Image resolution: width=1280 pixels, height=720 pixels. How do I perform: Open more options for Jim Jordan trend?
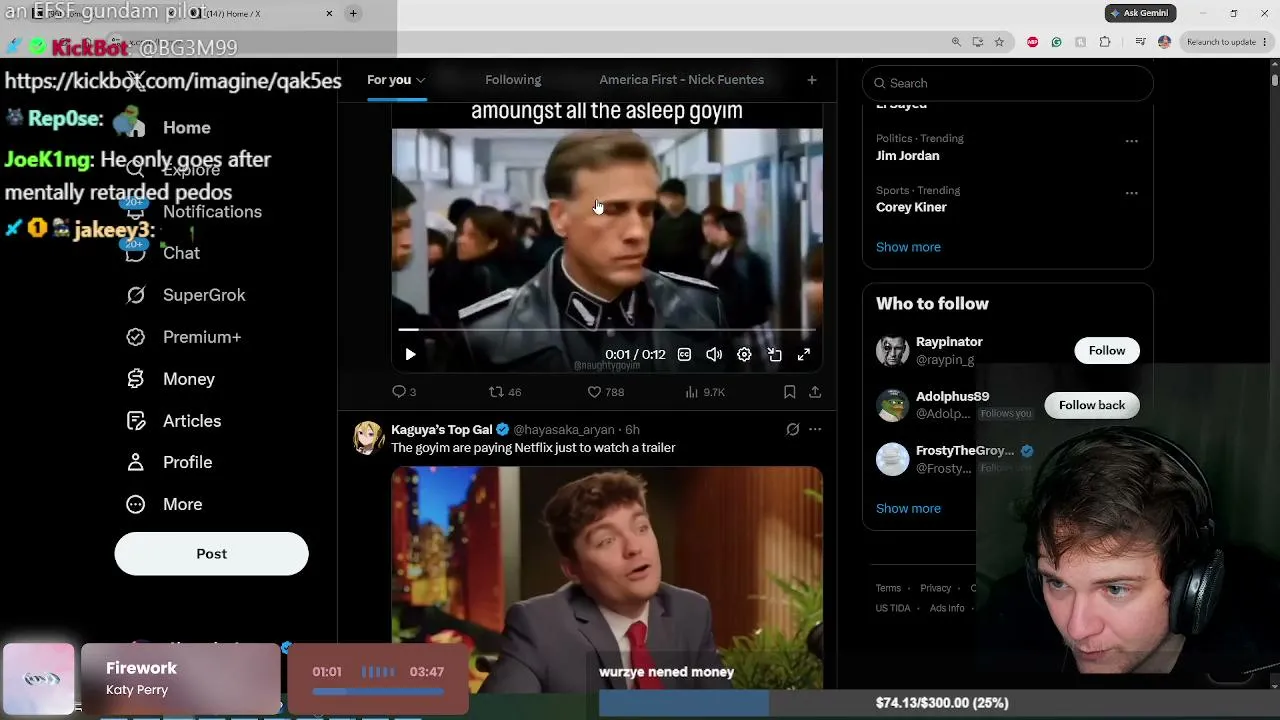pos(1131,141)
